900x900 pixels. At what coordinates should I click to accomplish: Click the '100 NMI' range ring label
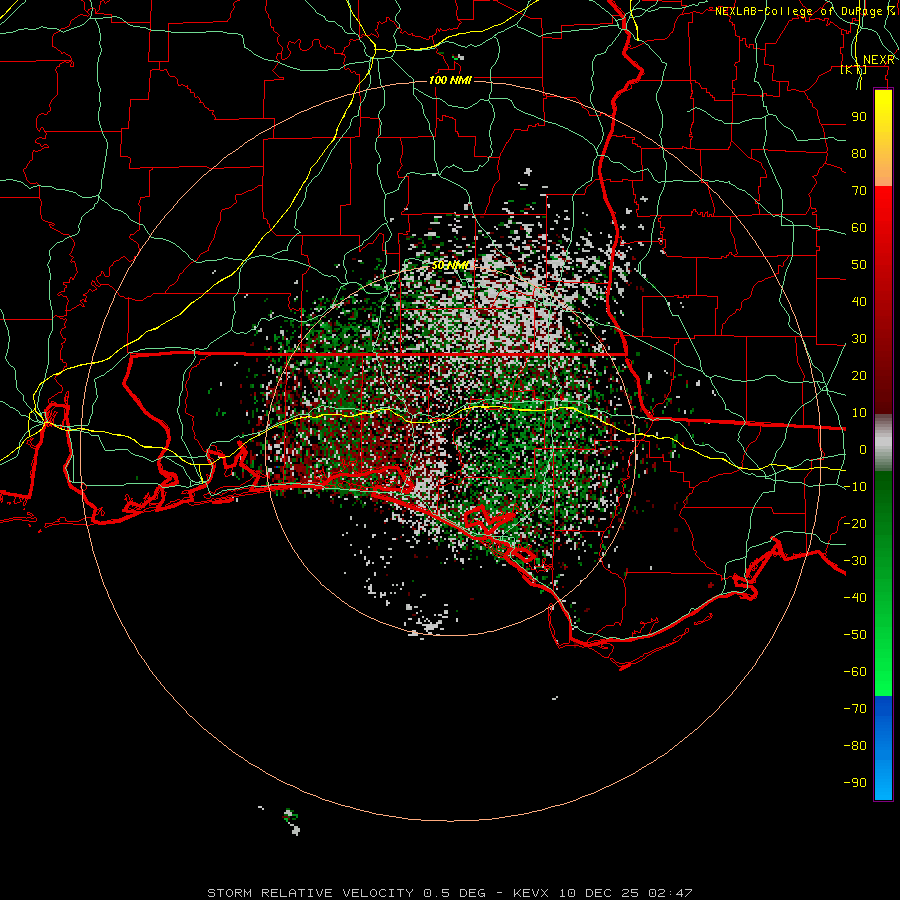pos(450,80)
